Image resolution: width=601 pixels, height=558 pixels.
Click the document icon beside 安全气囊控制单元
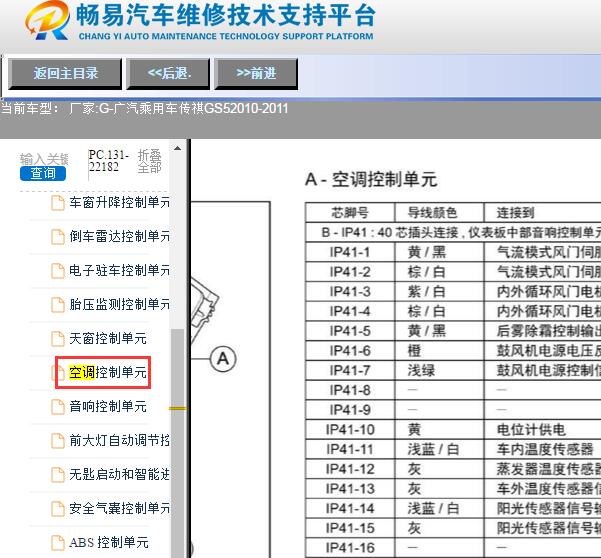pos(58,509)
